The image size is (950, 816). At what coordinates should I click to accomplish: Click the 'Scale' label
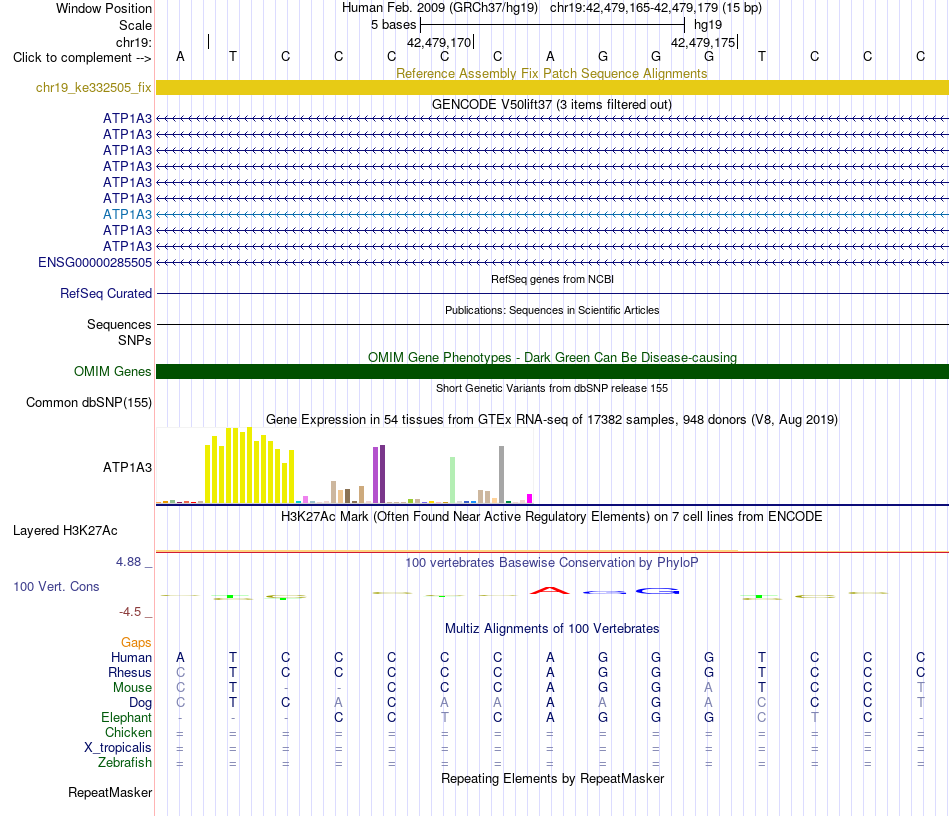[x=135, y=25]
